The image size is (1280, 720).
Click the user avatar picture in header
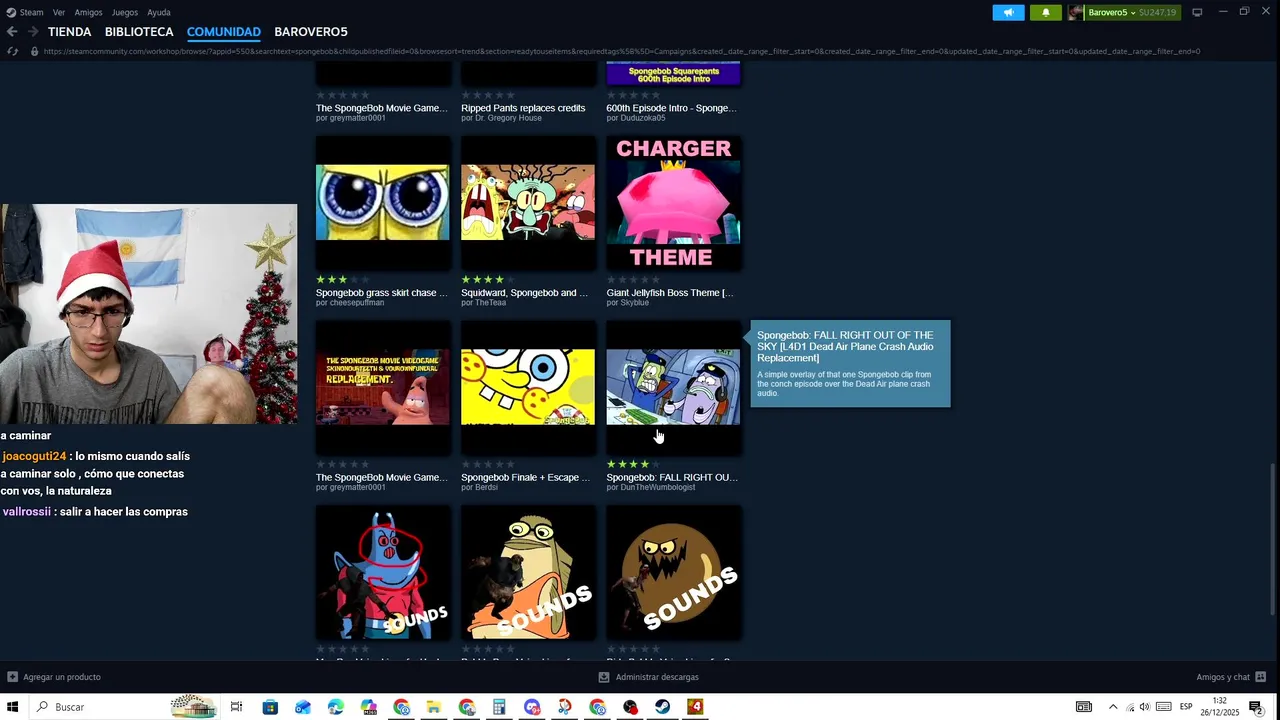pyautogui.click(x=1076, y=12)
